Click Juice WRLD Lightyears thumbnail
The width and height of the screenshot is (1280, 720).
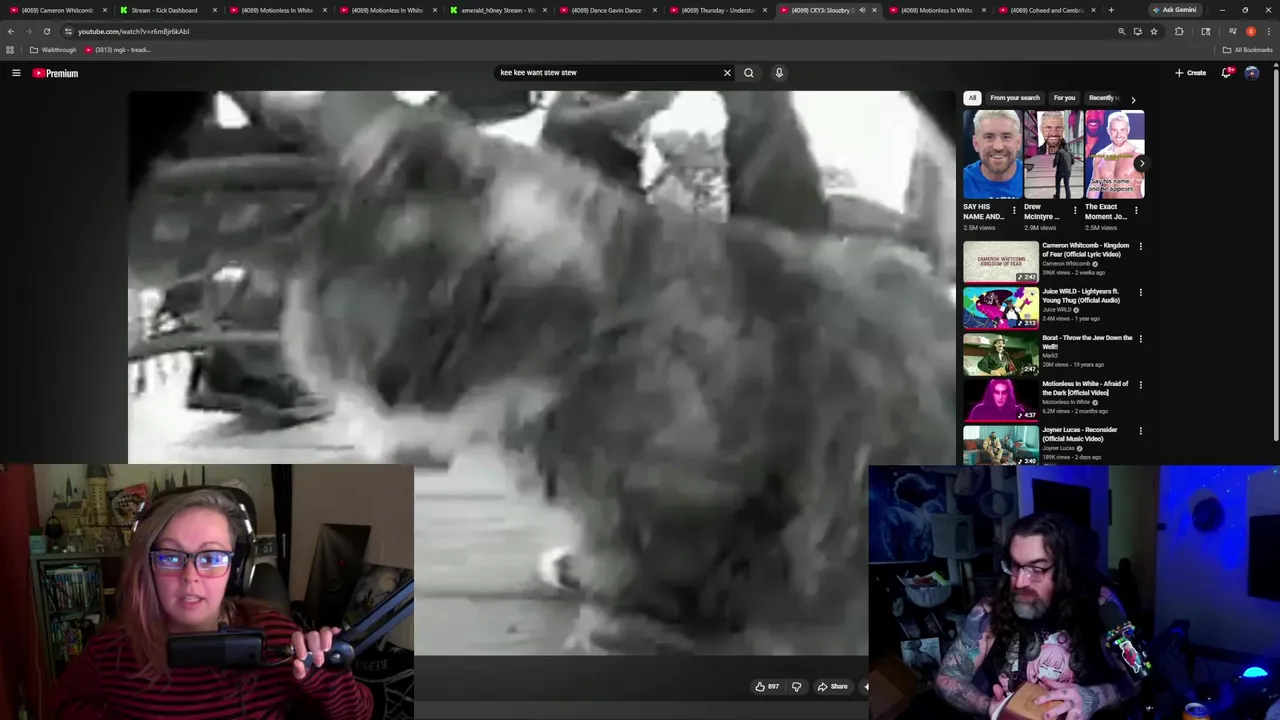click(1001, 308)
